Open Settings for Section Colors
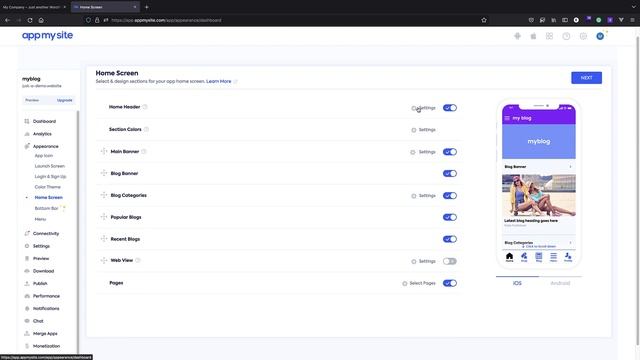The image size is (640, 360). pos(424,130)
